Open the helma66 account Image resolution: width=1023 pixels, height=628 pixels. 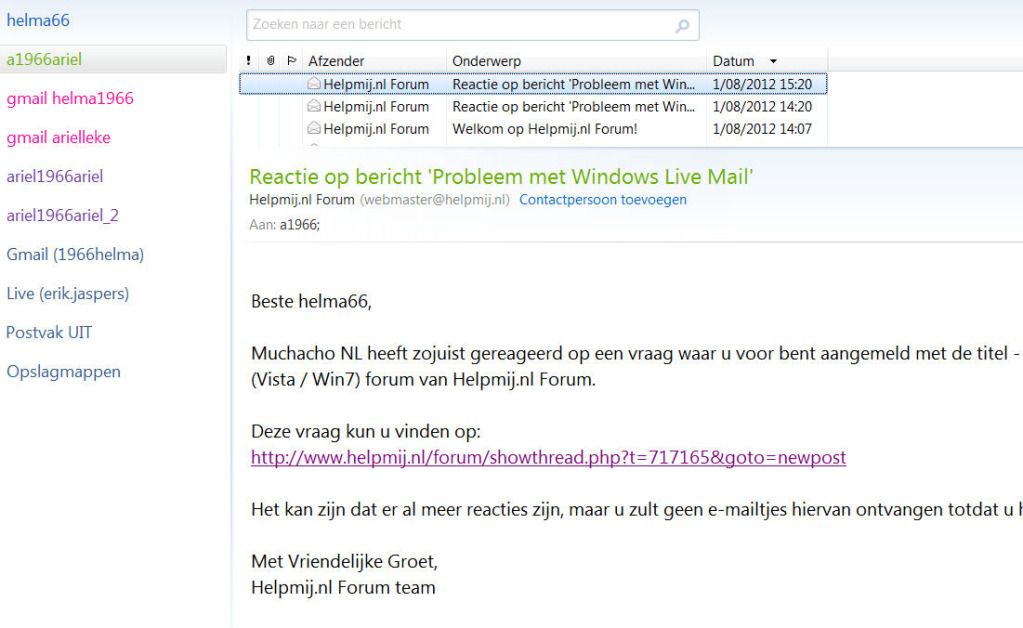tap(38, 20)
